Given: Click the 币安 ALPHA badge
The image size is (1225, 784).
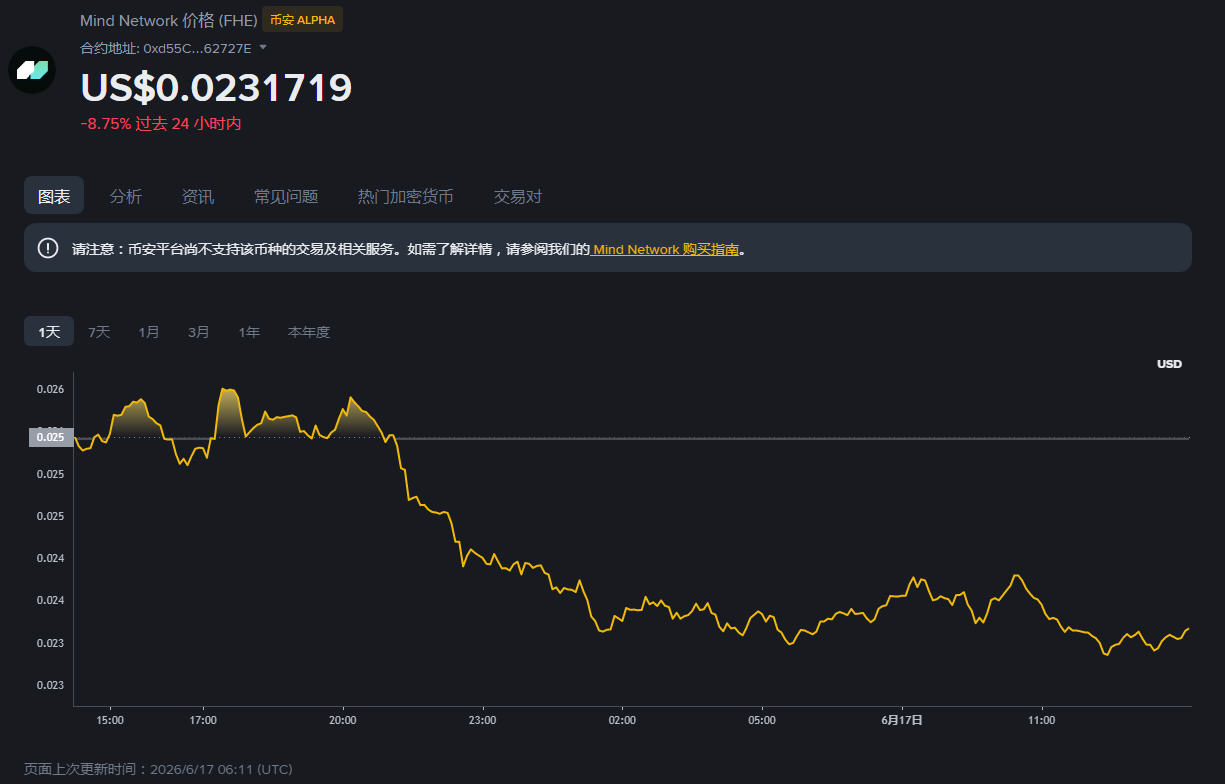Looking at the screenshot, I should [302, 20].
